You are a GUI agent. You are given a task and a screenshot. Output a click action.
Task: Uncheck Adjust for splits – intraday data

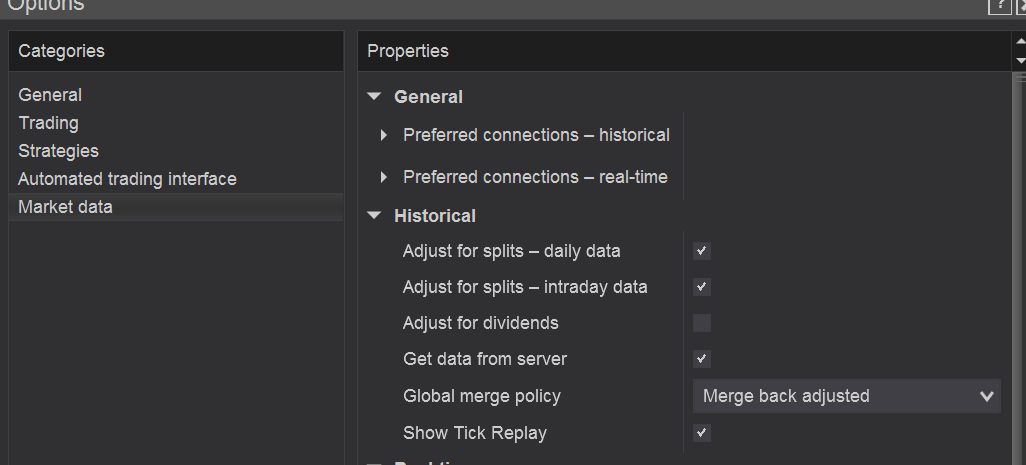702,287
